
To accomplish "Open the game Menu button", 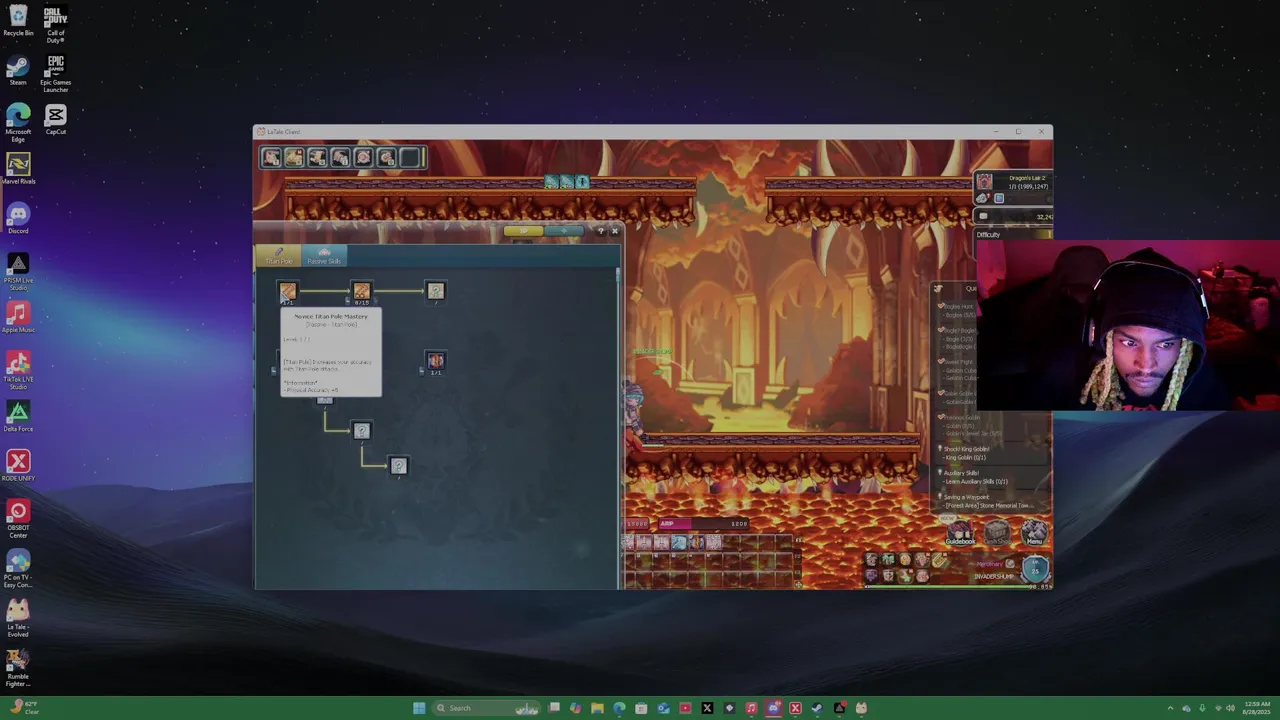I will coord(1034,533).
